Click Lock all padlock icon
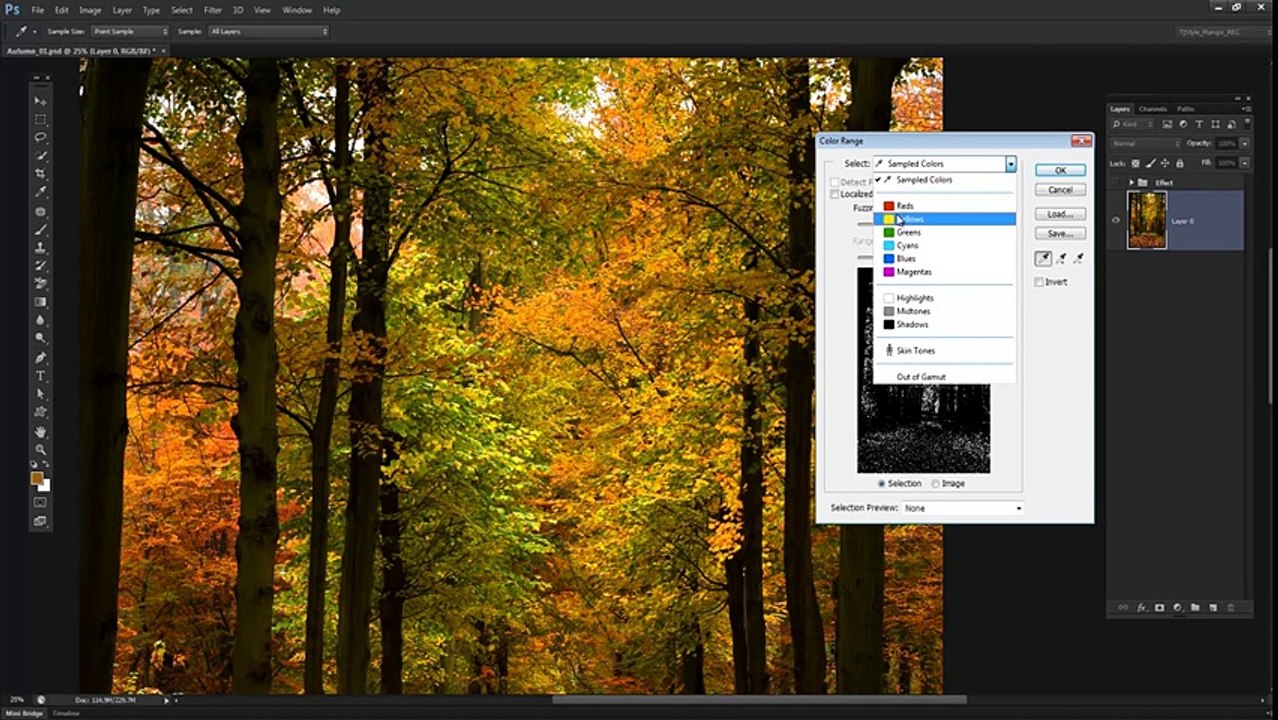The image size is (1278, 720). click(x=1180, y=163)
